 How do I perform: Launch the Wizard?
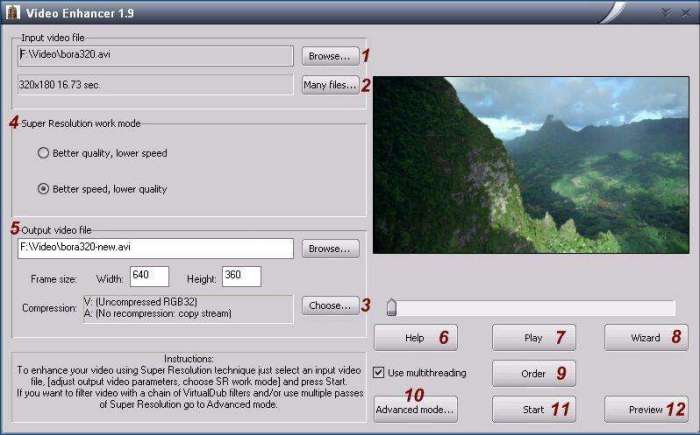[646, 338]
